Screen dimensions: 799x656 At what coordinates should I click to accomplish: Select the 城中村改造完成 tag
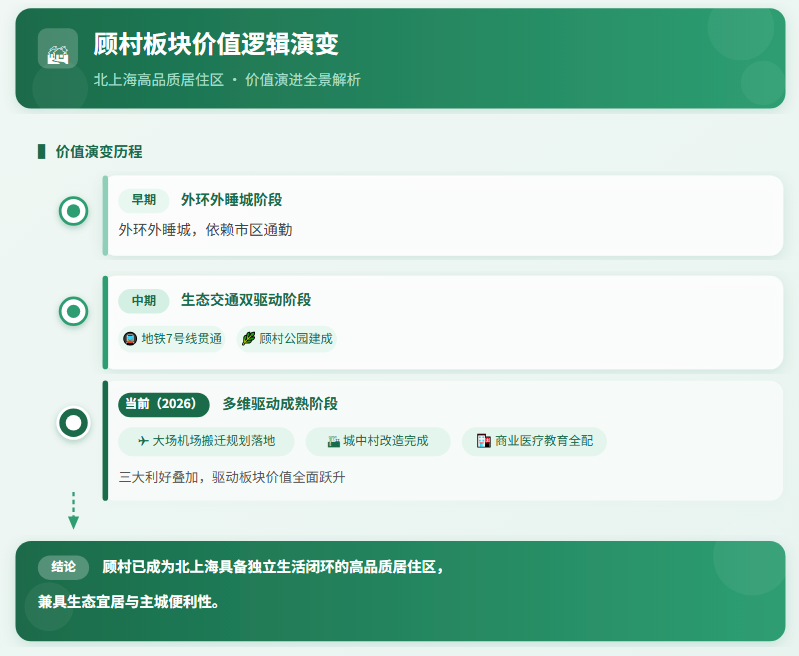pos(378,441)
